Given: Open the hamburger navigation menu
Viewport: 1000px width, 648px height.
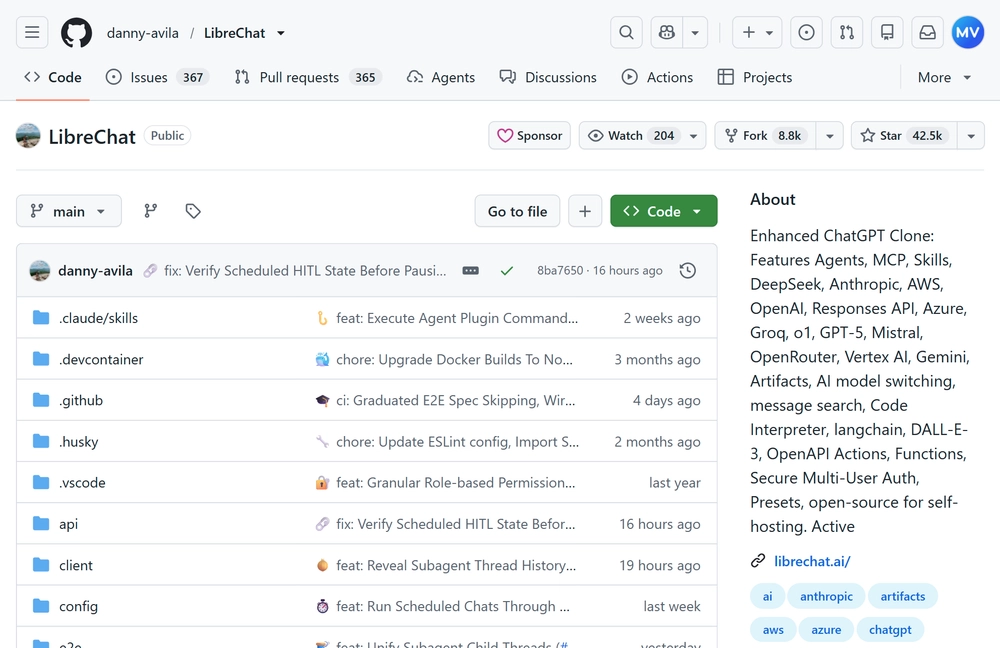Looking at the screenshot, I should tap(32, 33).
